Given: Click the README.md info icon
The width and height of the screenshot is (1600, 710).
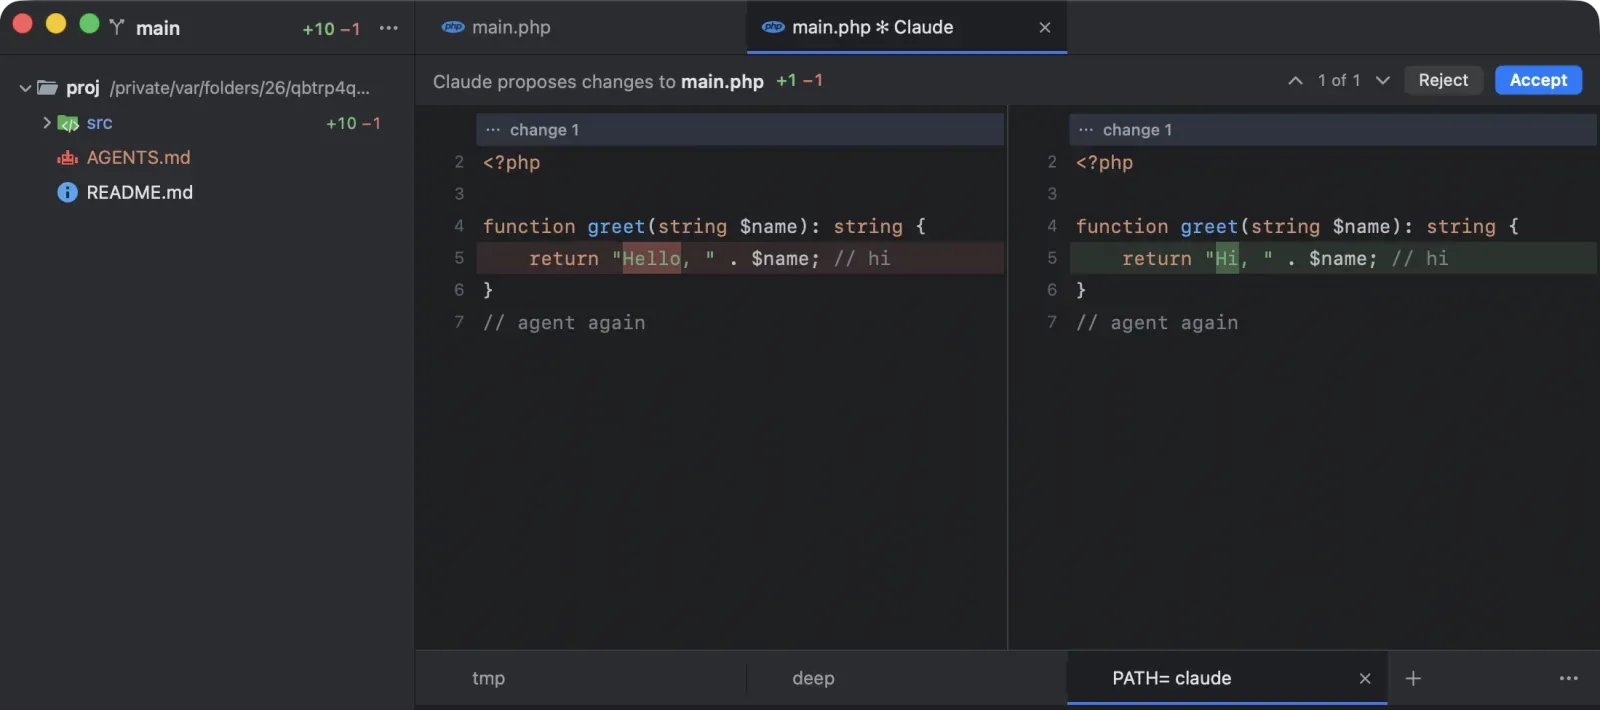Looking at the screenshot, I should (x=67, y=192).
